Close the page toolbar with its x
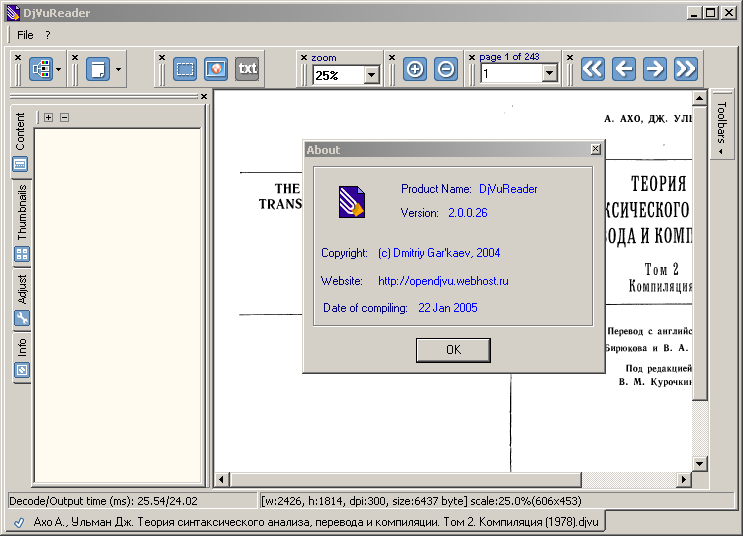The height and width of the screenshot is (536, 743). tap(471, 57)
